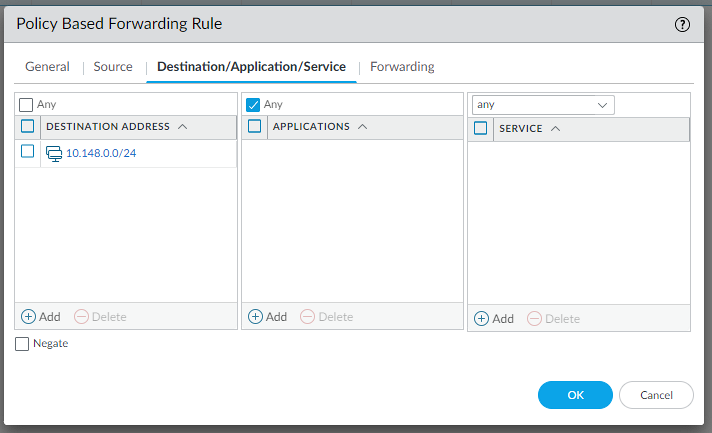Click the Add icon under Applications

256,316
